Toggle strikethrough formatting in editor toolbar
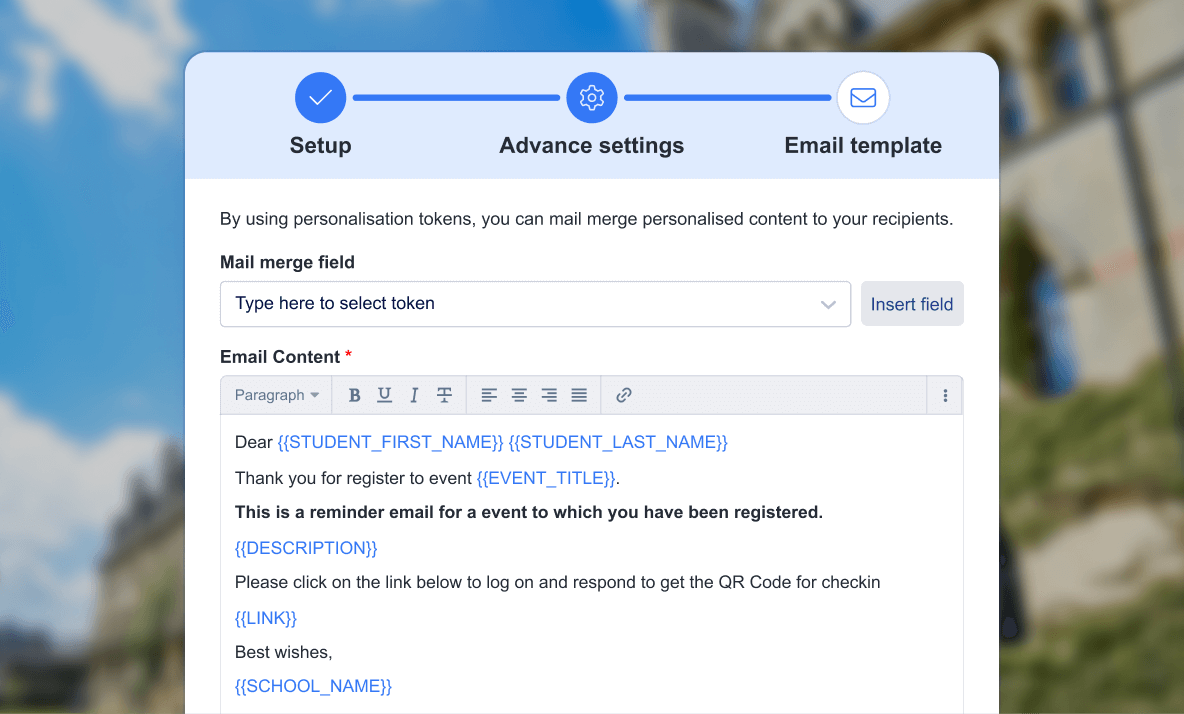This screenshot has height=714, width=1184. coord(444,395)
